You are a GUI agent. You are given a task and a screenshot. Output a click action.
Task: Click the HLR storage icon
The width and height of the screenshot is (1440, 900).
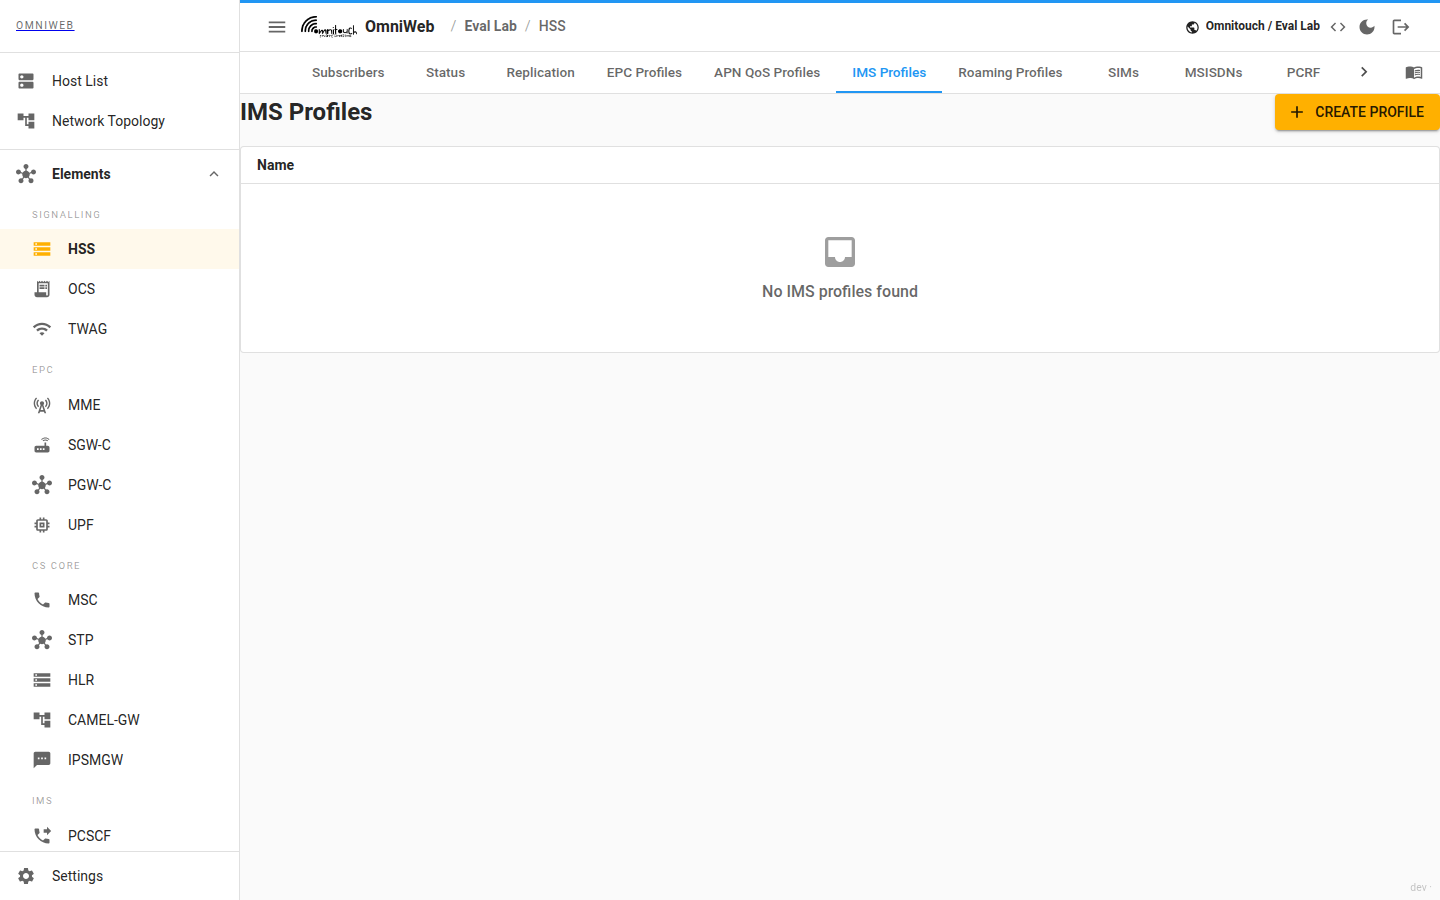42,680
